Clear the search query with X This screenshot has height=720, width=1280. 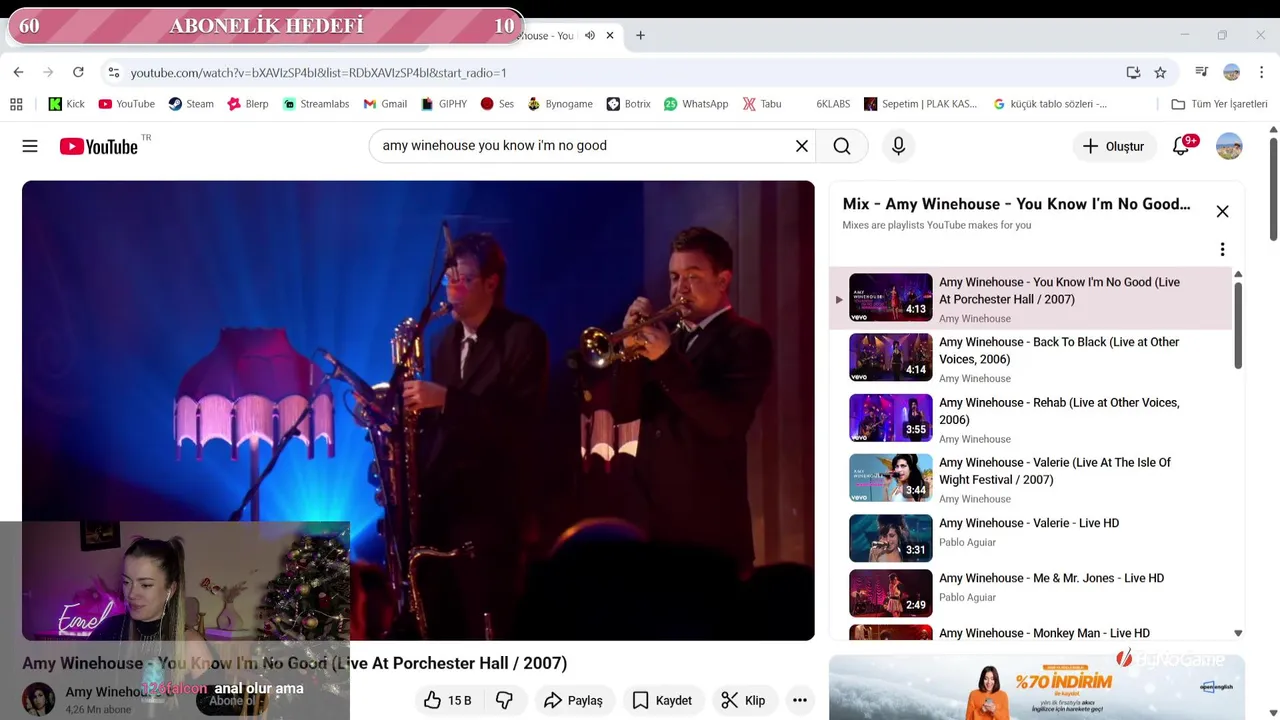coord(802,146)
